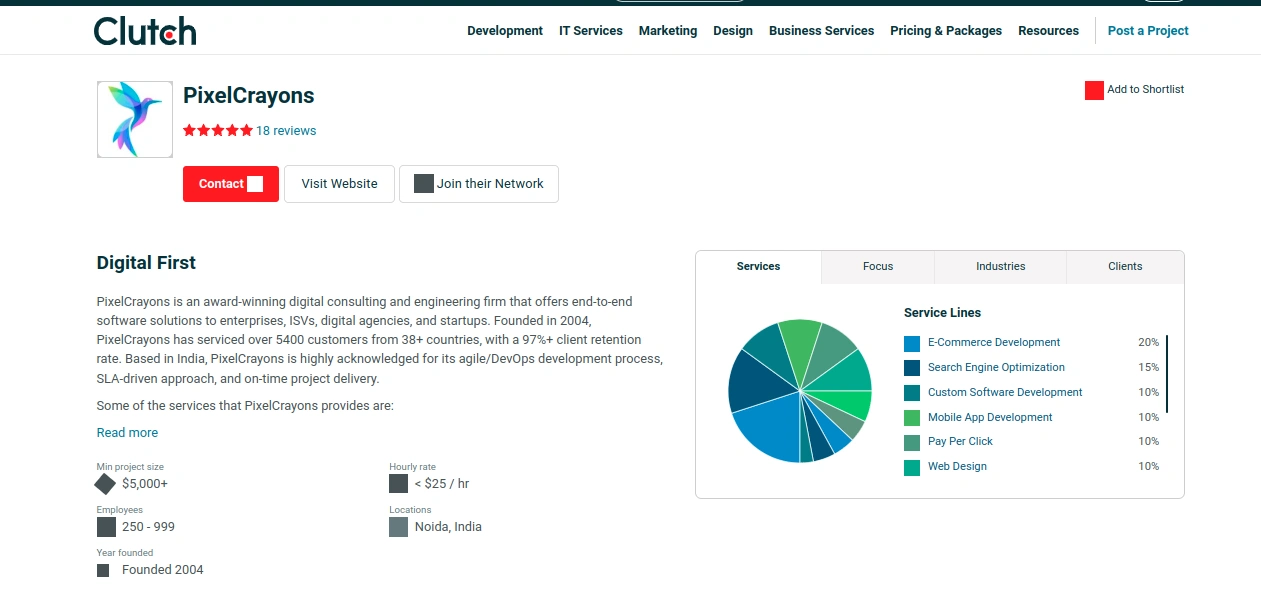1261x614 pixels.
Task: Open the Pay Per Click service link
Action: point(960,442)
